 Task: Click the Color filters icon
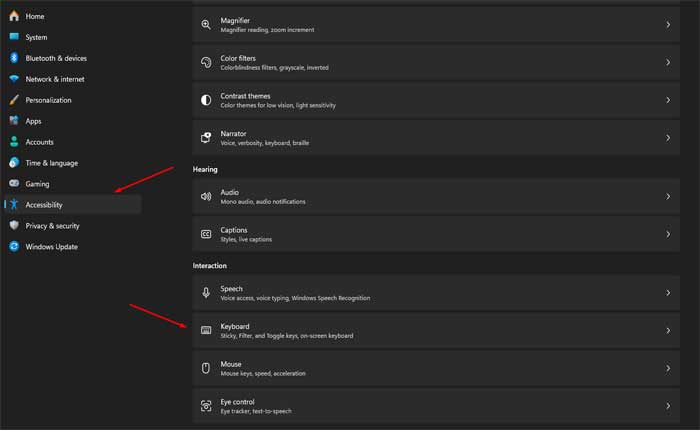[206, 62]
